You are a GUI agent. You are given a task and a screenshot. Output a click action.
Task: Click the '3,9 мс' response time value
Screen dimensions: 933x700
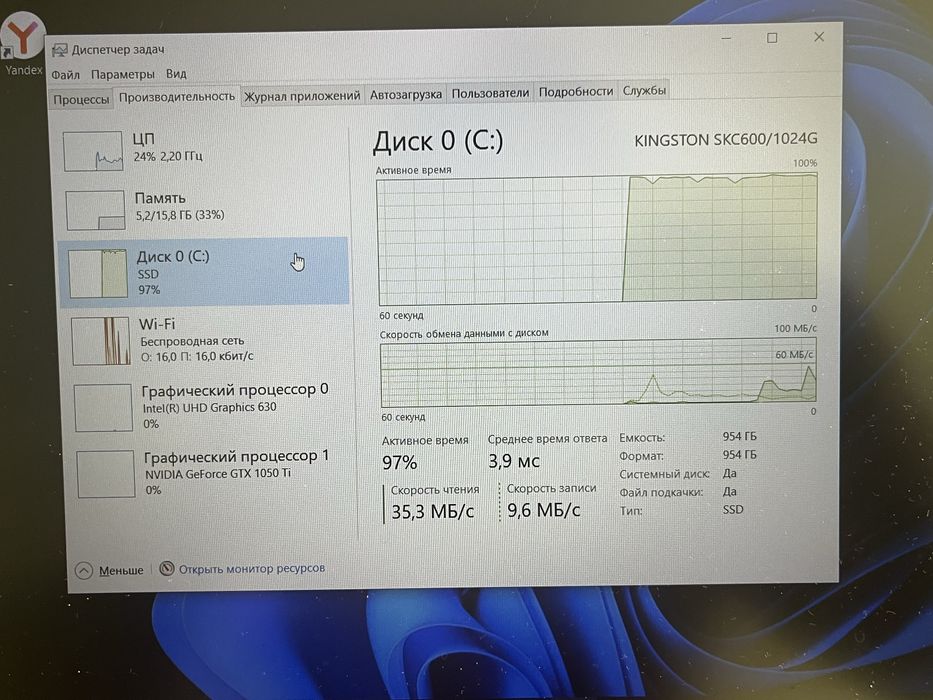(x=514, y=461)
